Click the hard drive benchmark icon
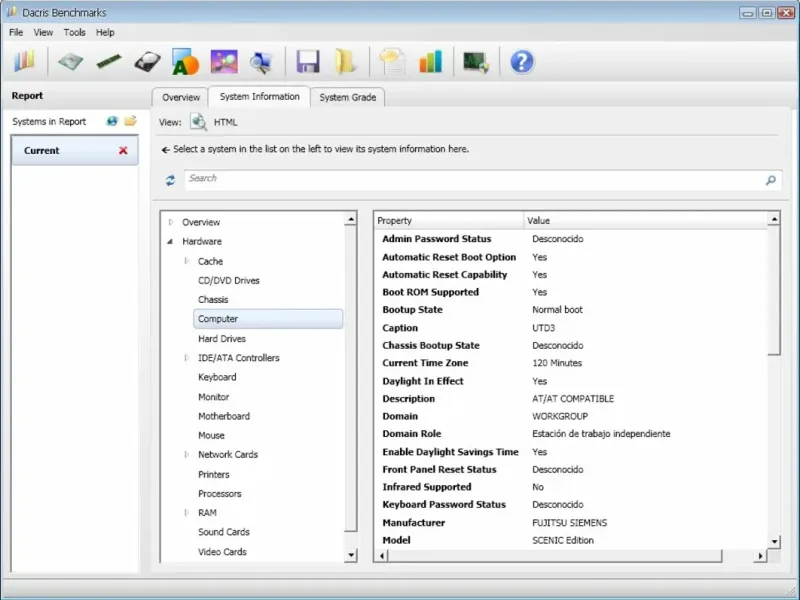This screenshot has width=800, height=600. pyautogui.click(x=148, y=62)
